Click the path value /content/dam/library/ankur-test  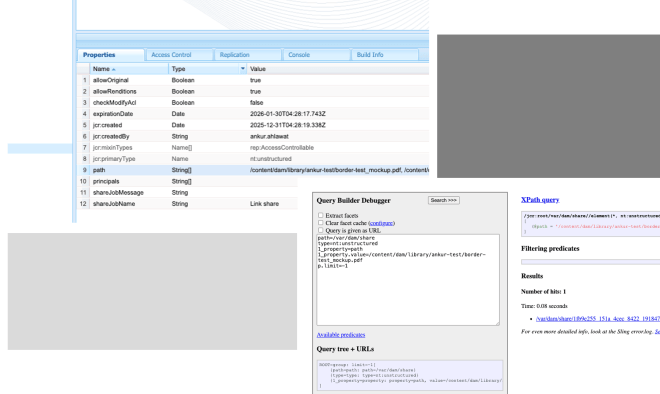(339, 170)
